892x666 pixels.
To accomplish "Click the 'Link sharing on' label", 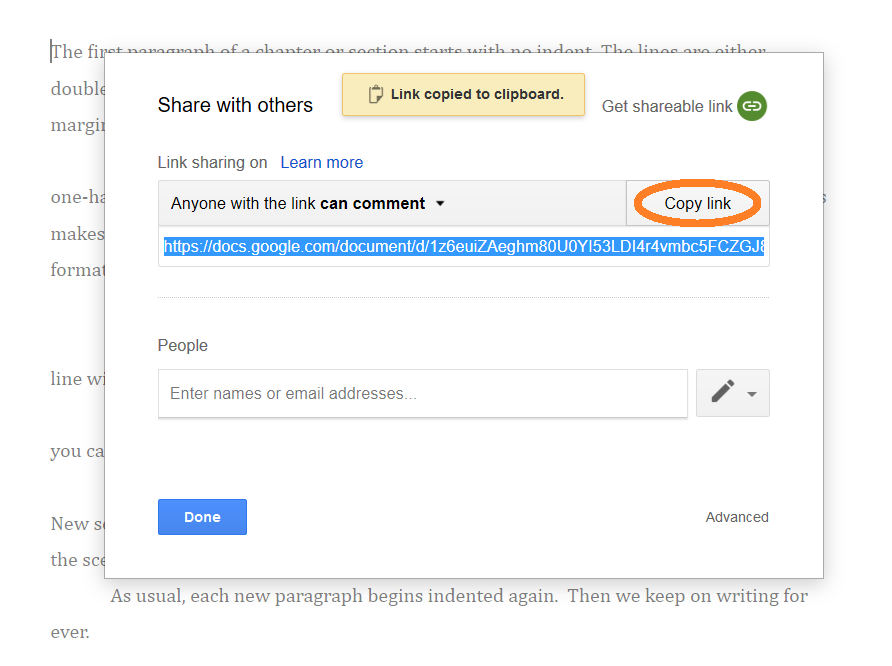I will [212, 162].
